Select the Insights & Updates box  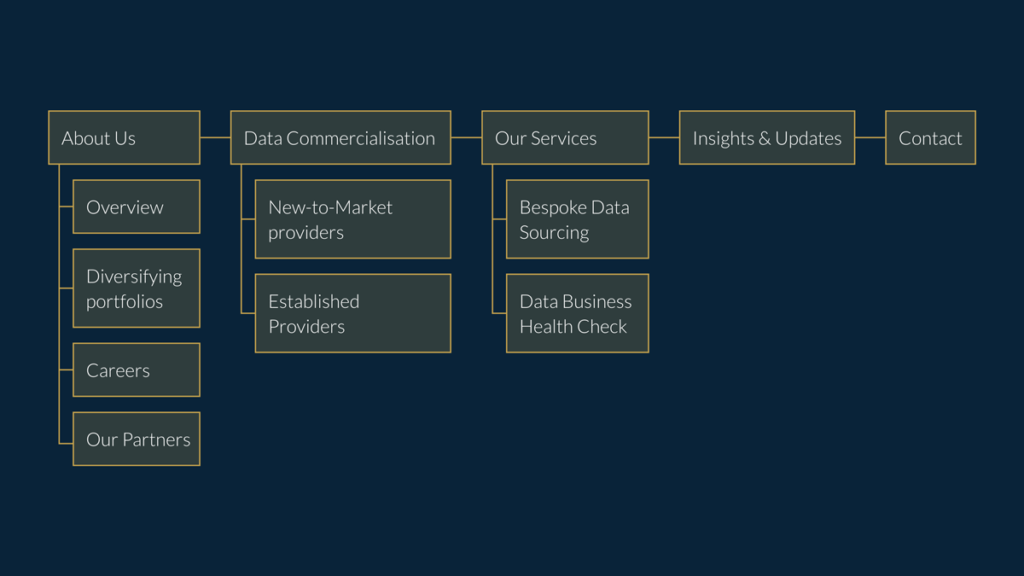coord(767,138)
